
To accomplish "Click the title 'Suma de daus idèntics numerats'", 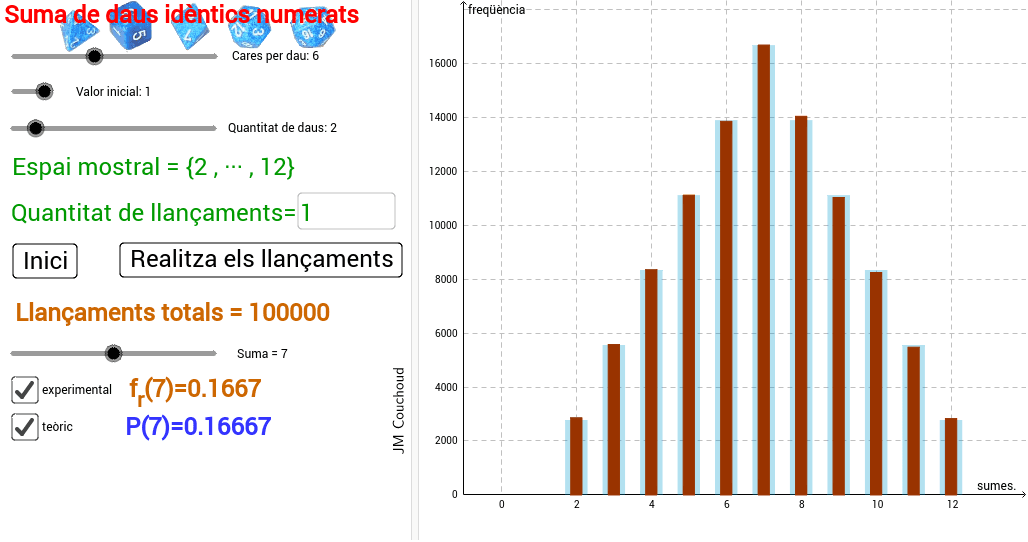I will (x=182, y=14).
